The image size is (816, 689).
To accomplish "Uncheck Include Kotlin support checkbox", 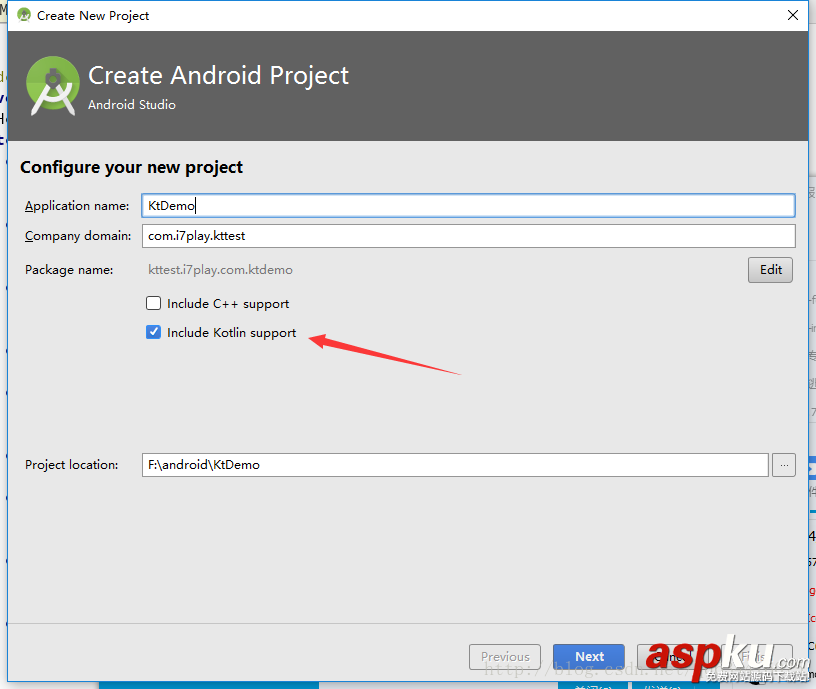I will (154, 332).
